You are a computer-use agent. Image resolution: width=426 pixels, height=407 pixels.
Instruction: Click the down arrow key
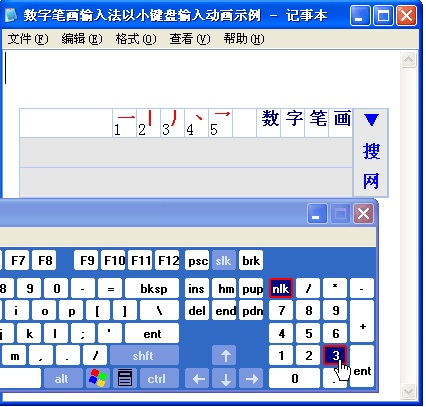pyautogui.click(x=225, y=378)
